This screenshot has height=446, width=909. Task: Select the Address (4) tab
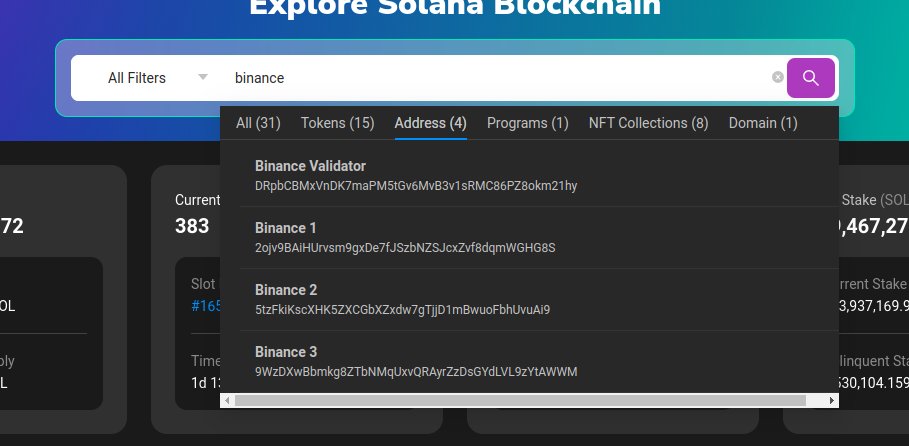pyautogui.click(x=430, y=123)
